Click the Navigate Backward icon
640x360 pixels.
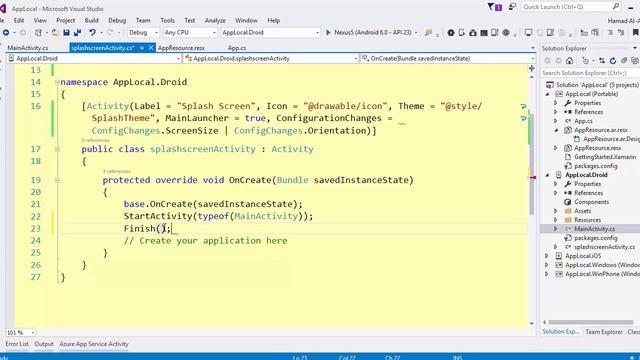(6, 32)
